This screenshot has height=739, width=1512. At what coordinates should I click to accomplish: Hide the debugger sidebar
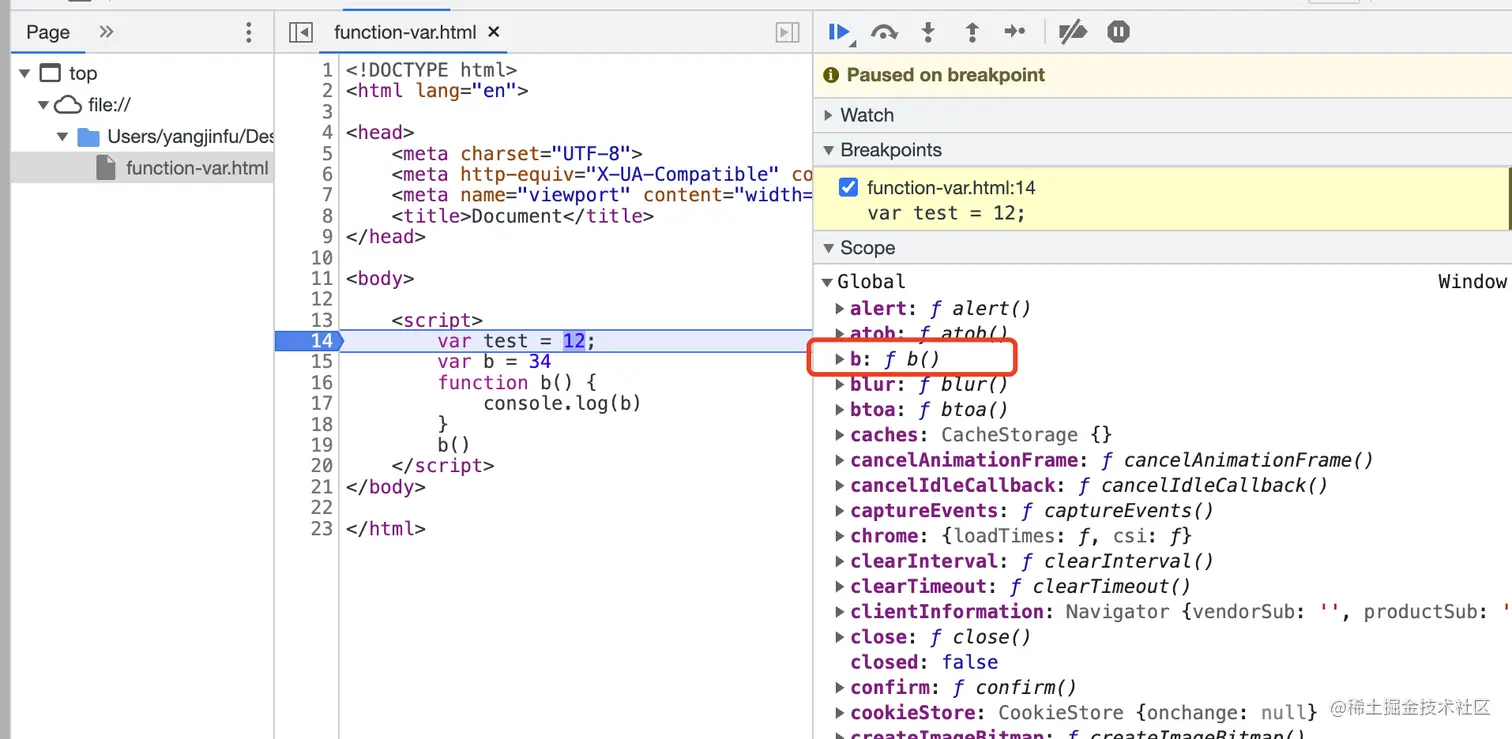click(788, 32)
